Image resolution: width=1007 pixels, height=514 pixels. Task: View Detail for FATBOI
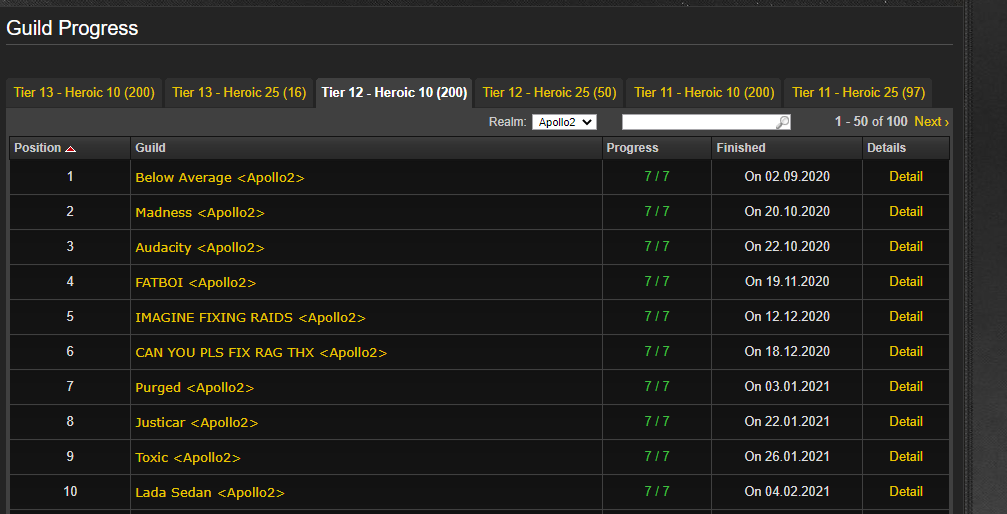[x=906, y=281]
